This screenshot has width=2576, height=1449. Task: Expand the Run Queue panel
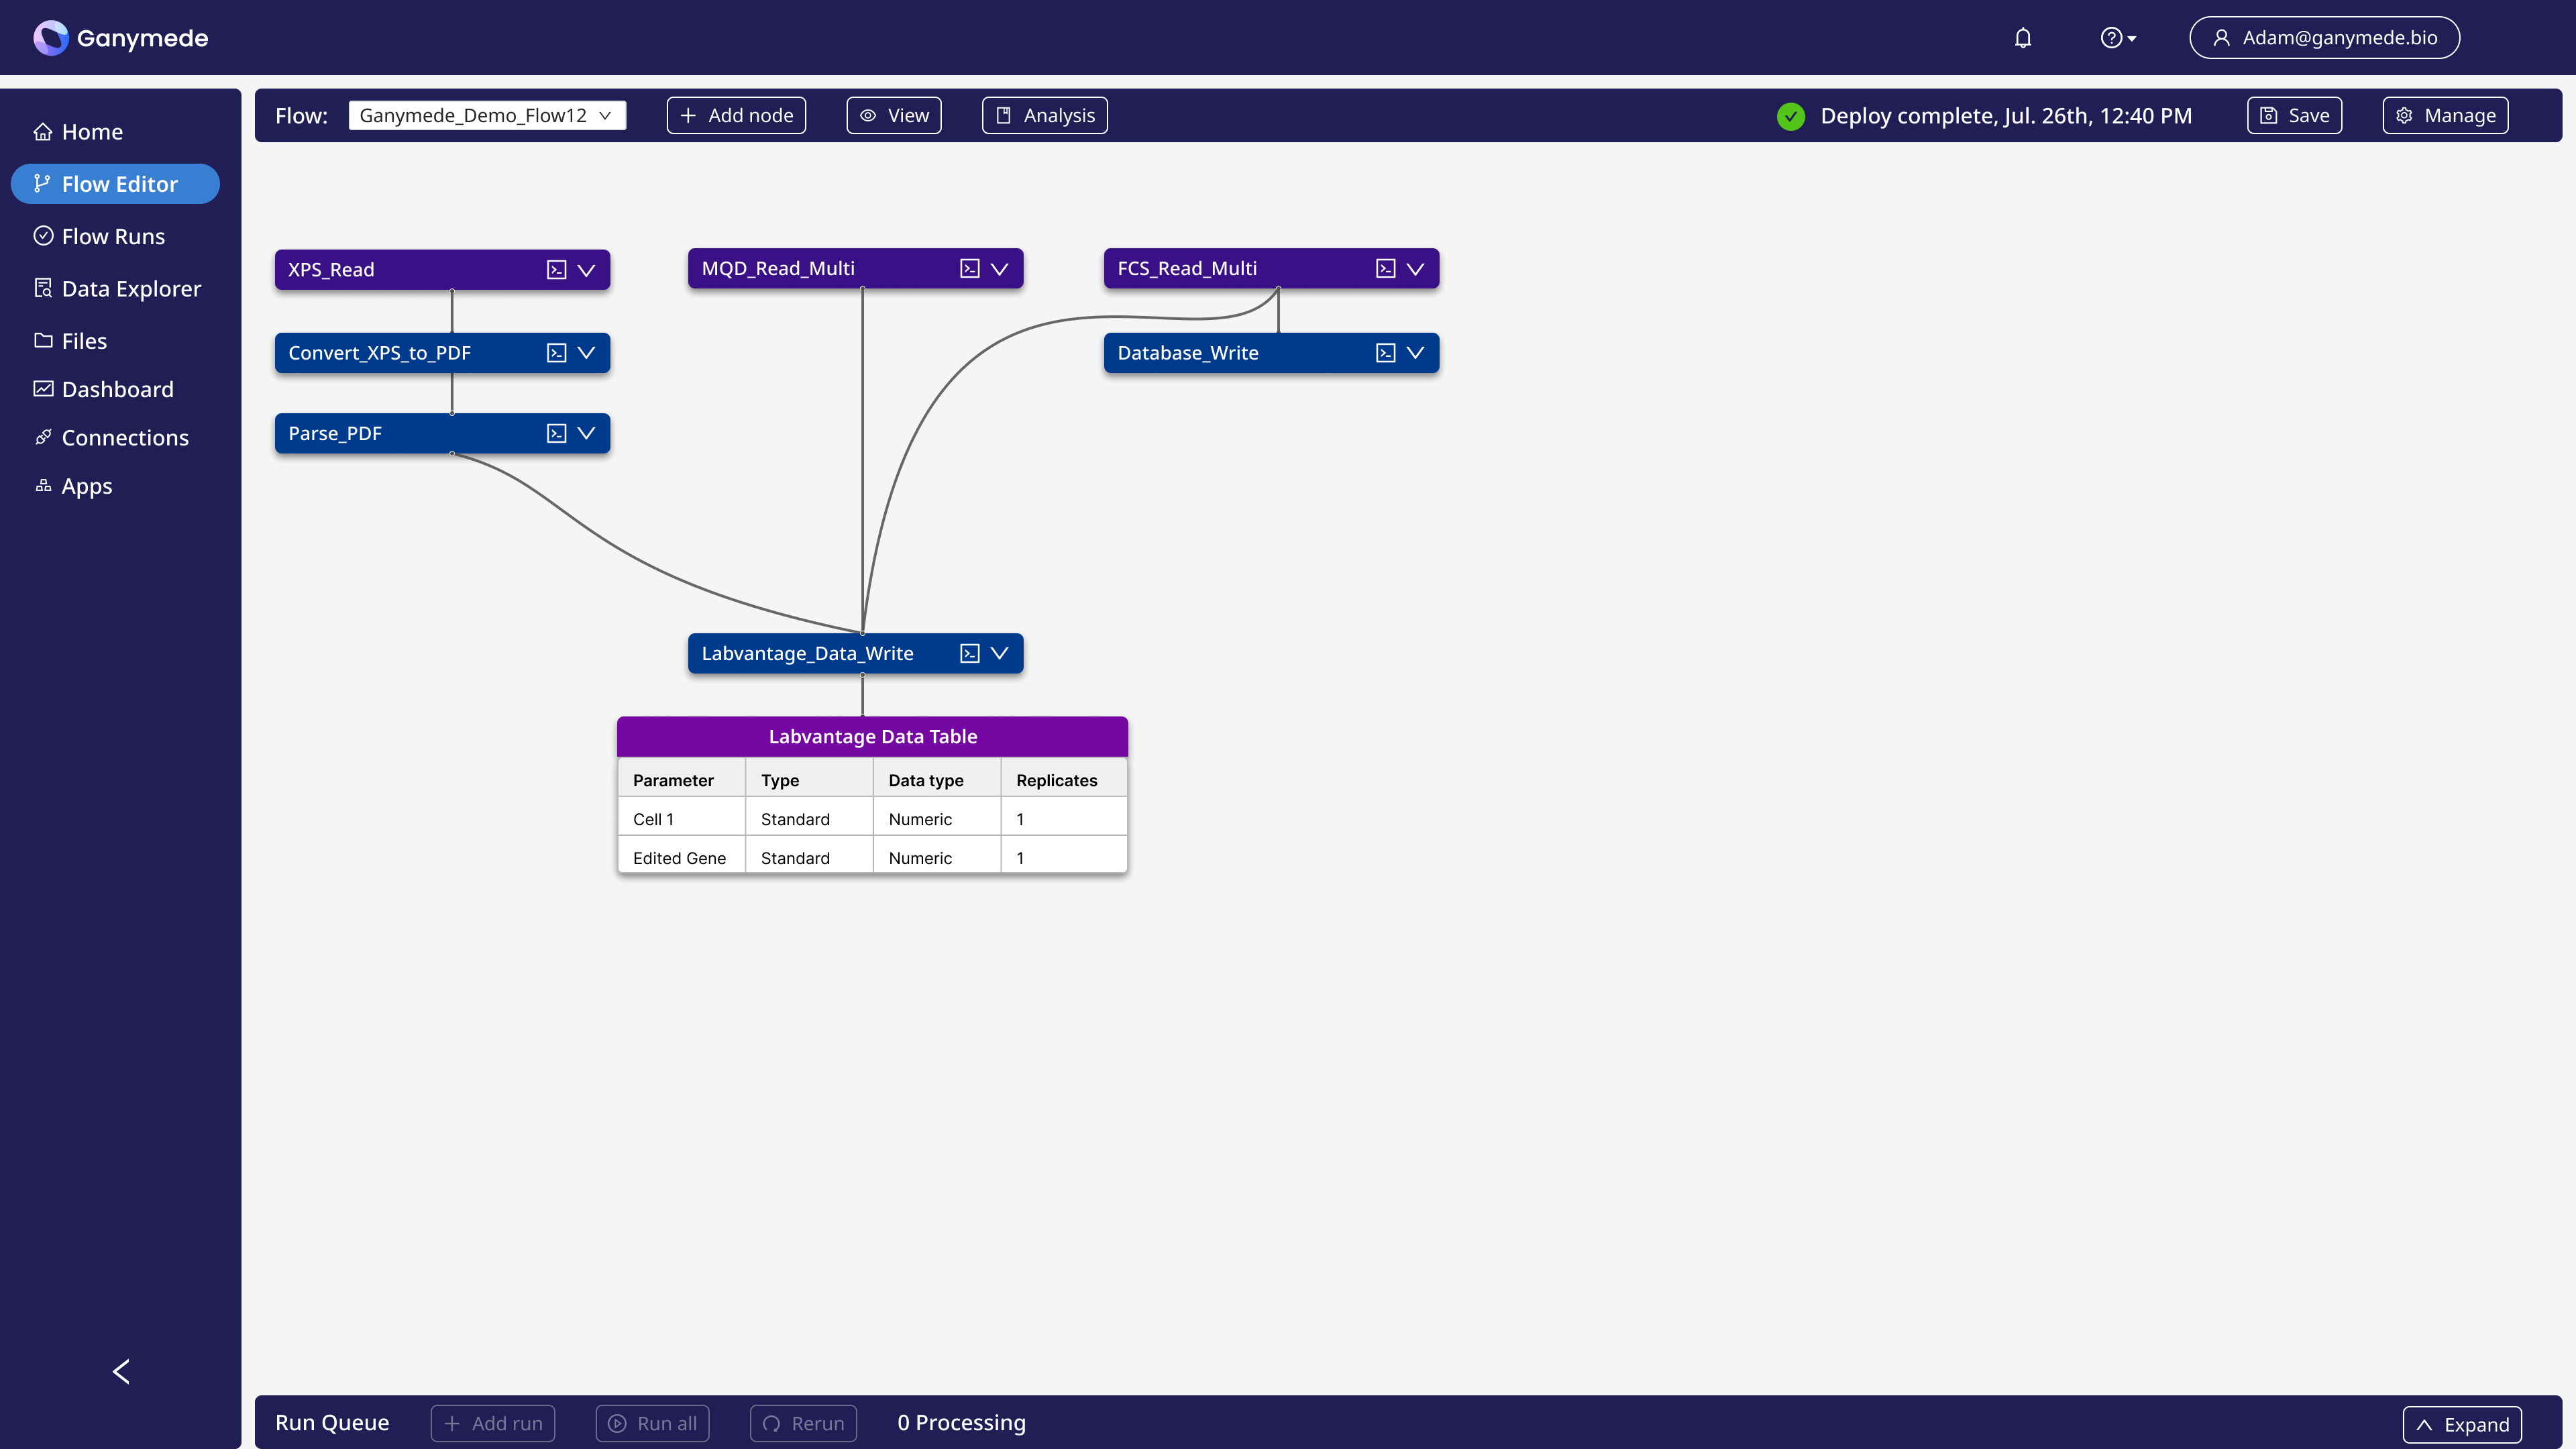pyautogui.click(x=2461, y=1424)
